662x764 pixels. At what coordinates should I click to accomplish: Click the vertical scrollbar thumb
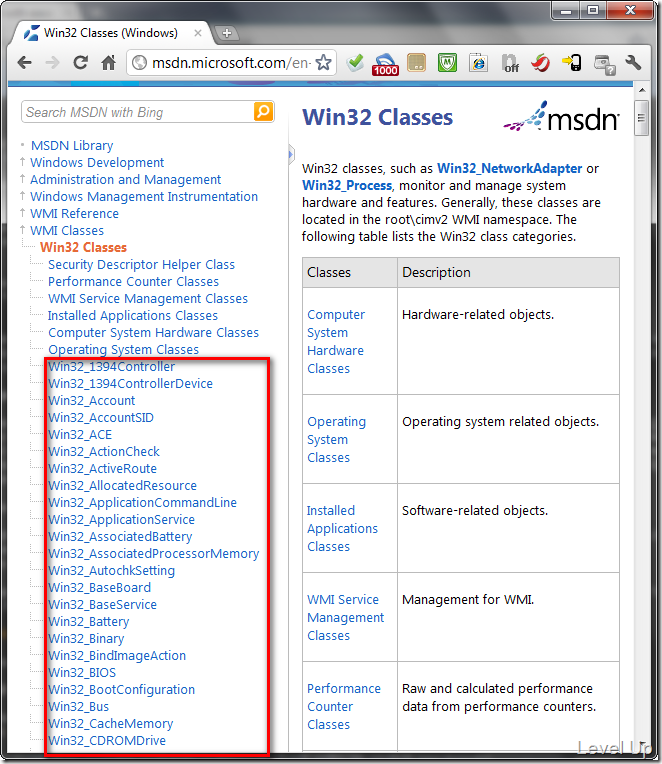tap(642, 118)
